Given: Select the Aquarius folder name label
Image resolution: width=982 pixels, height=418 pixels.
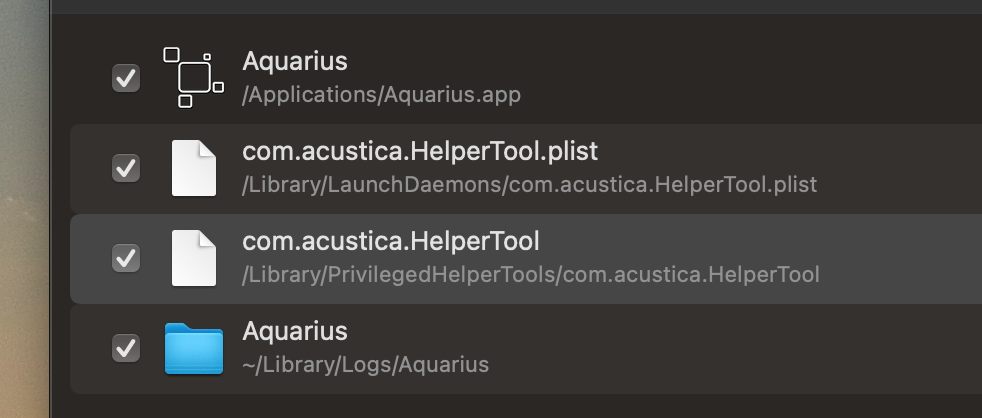Looking at the screenshot, I should pyautogui.click(x=295, y=331).
